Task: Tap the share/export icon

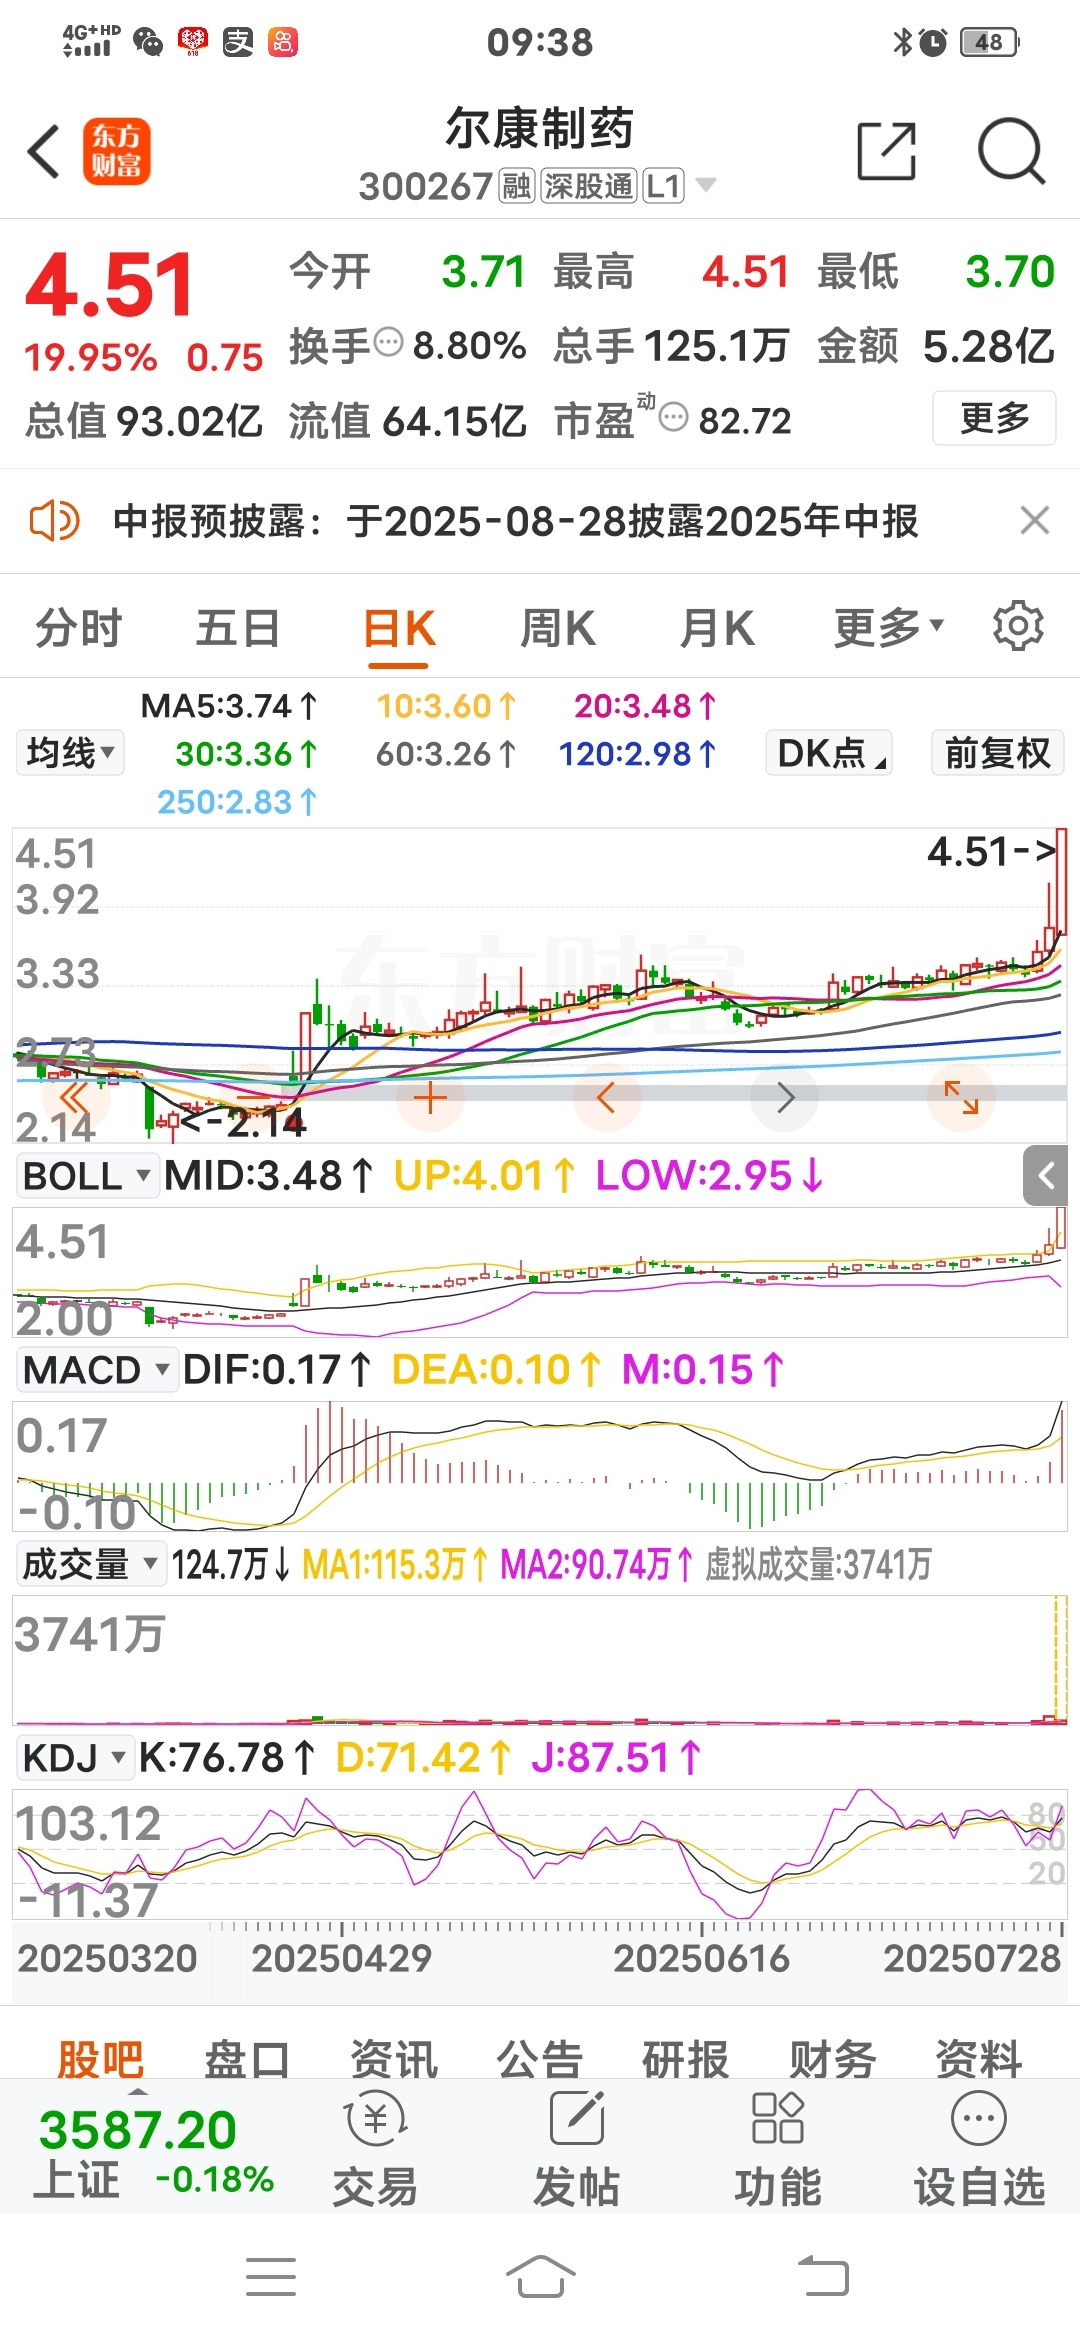Action: [887, 152]
